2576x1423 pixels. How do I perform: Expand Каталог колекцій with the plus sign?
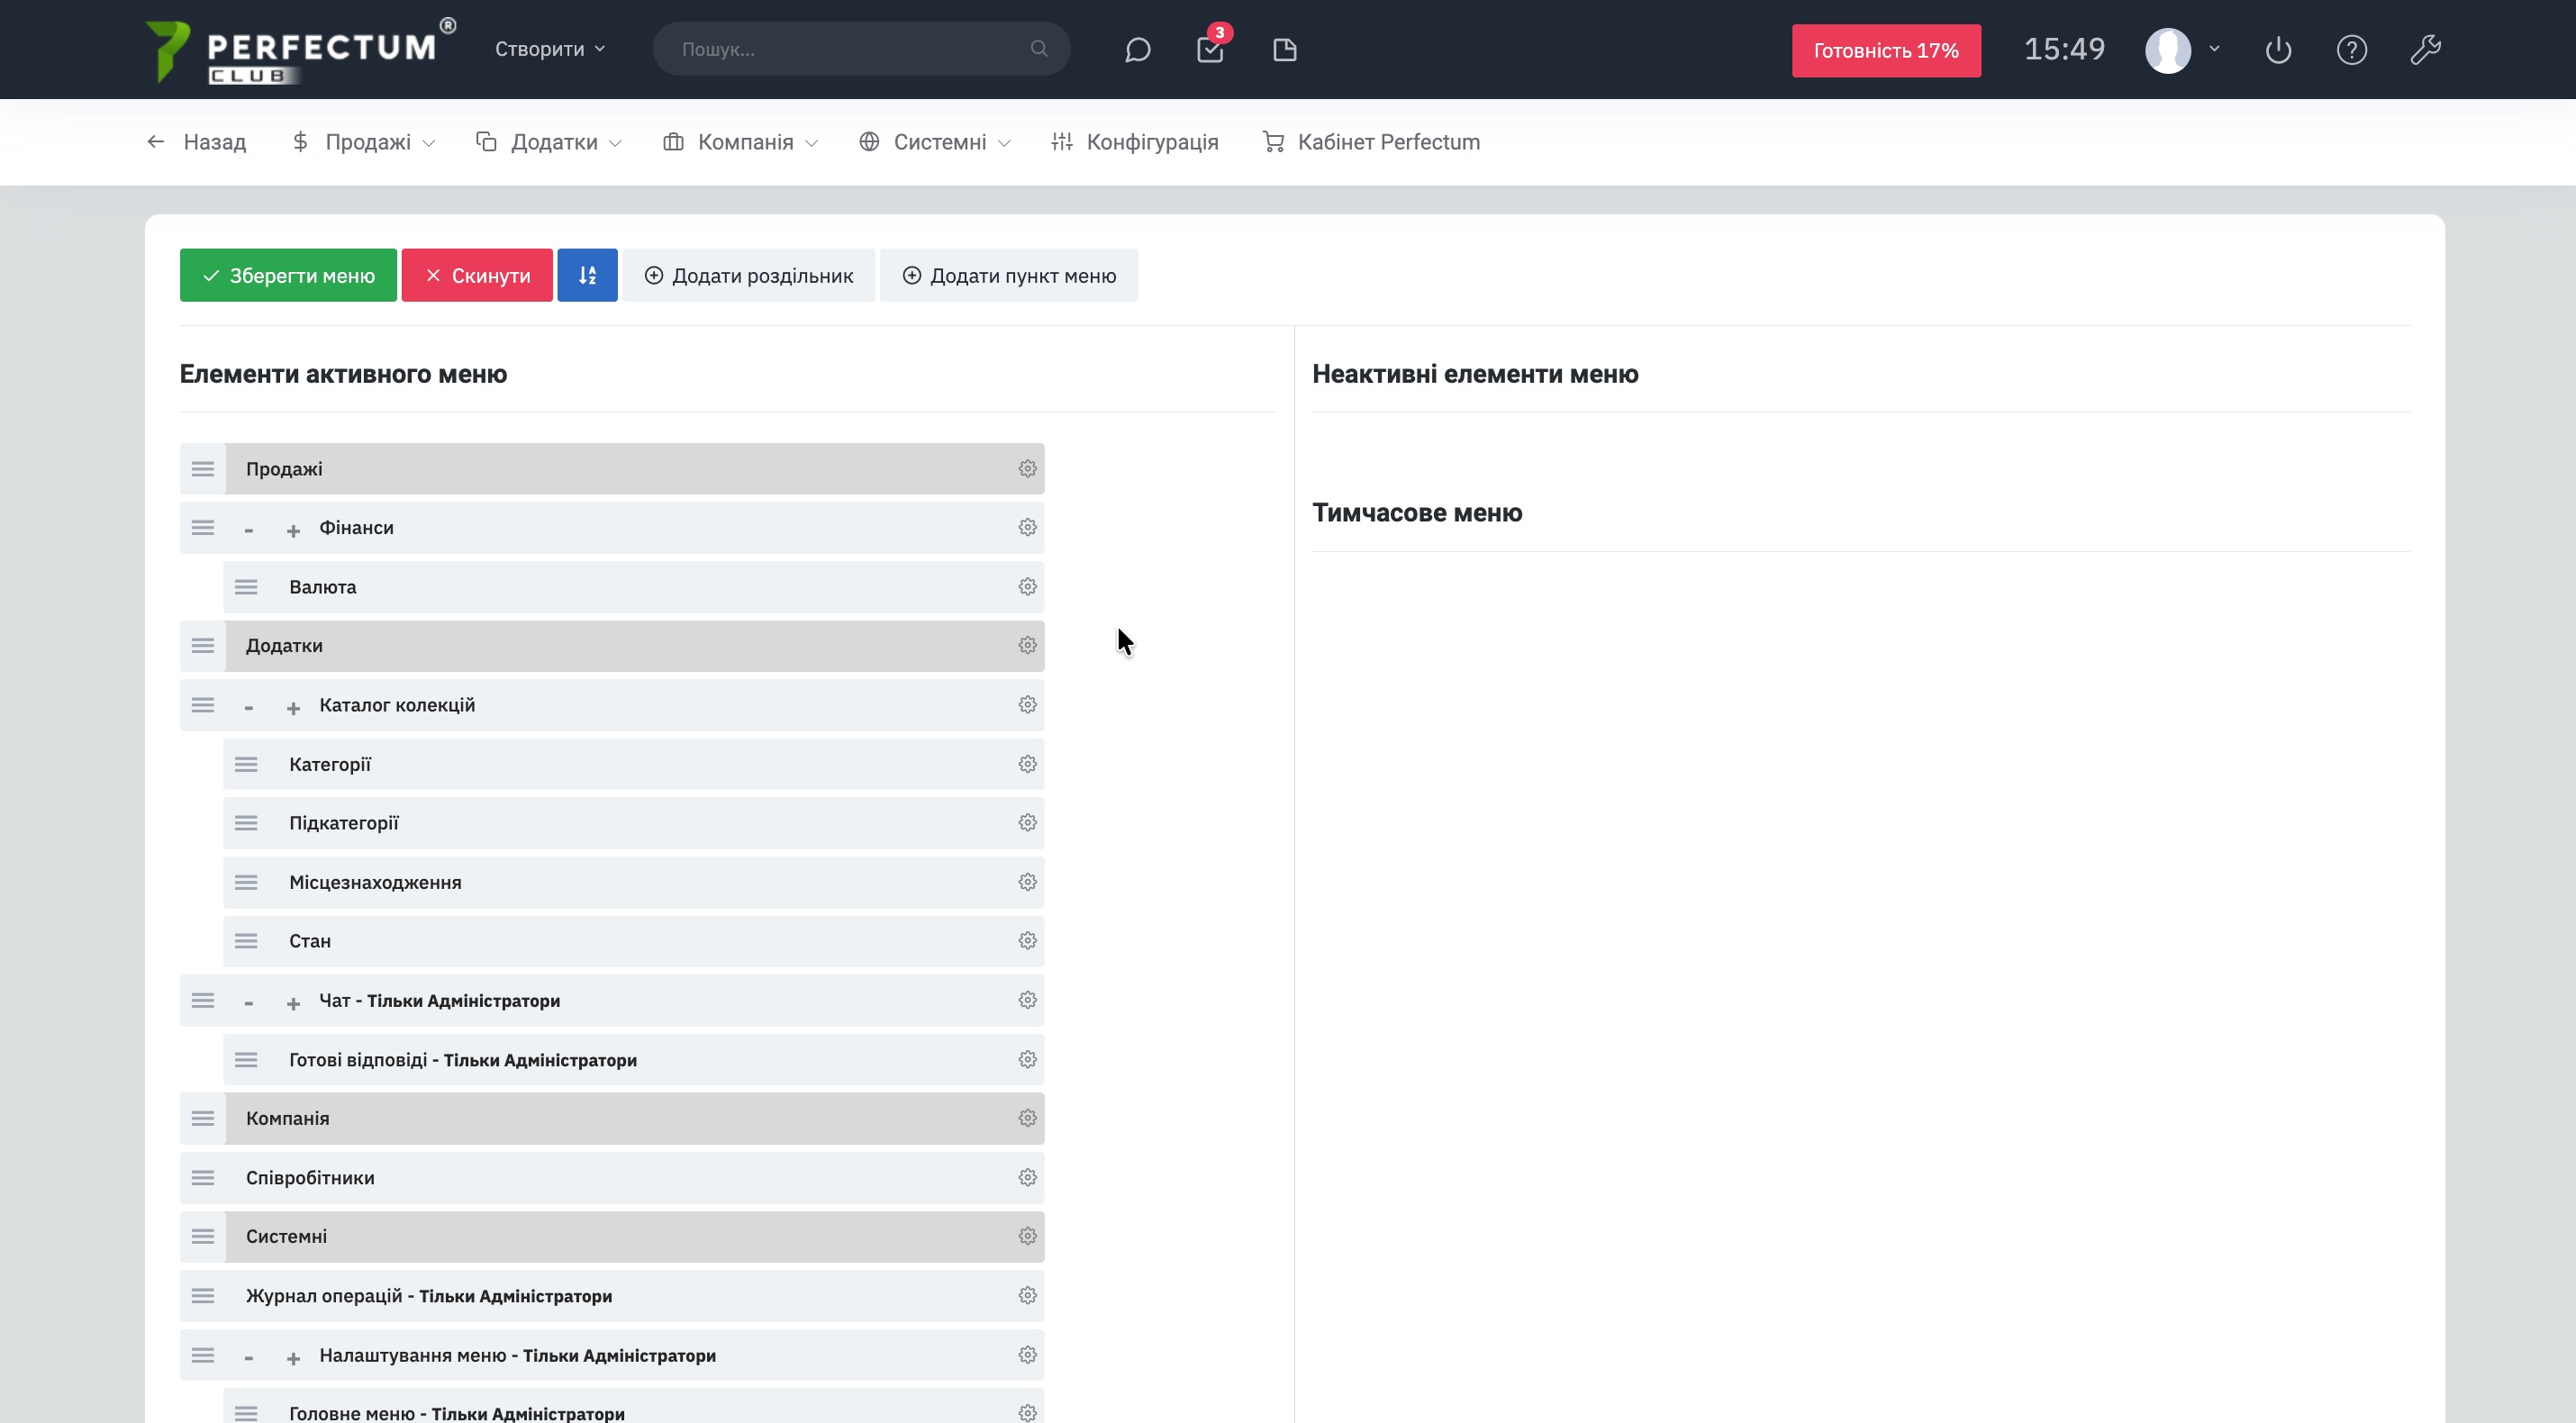click(293, 708)
